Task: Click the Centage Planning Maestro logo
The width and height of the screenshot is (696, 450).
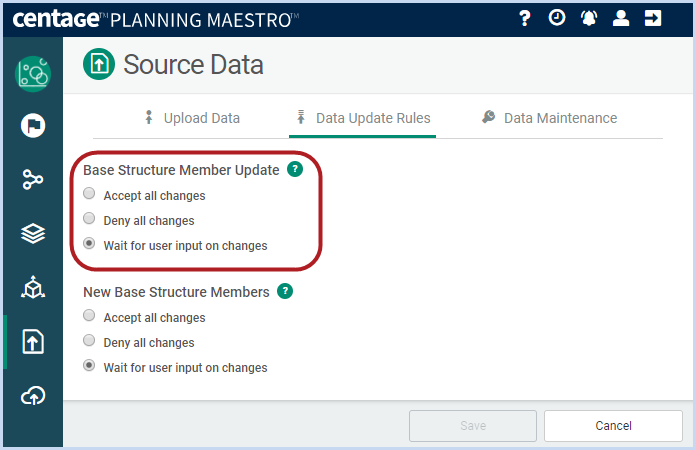Action: click(x=156, y=19)
